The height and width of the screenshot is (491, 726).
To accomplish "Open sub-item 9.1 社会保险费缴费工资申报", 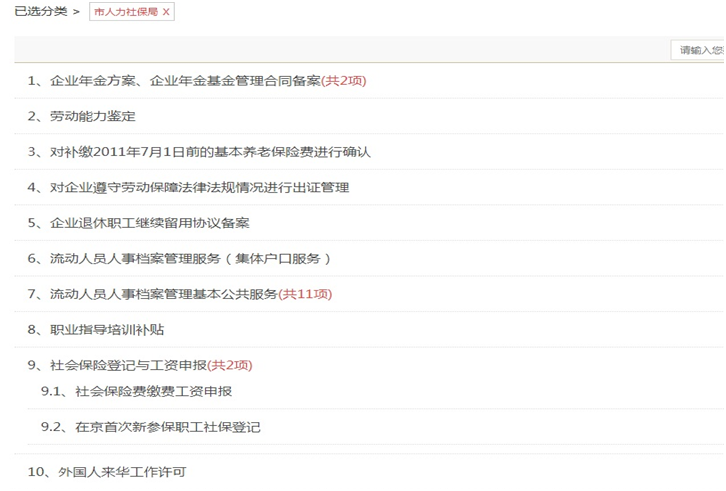I will (x=153, y=391).
